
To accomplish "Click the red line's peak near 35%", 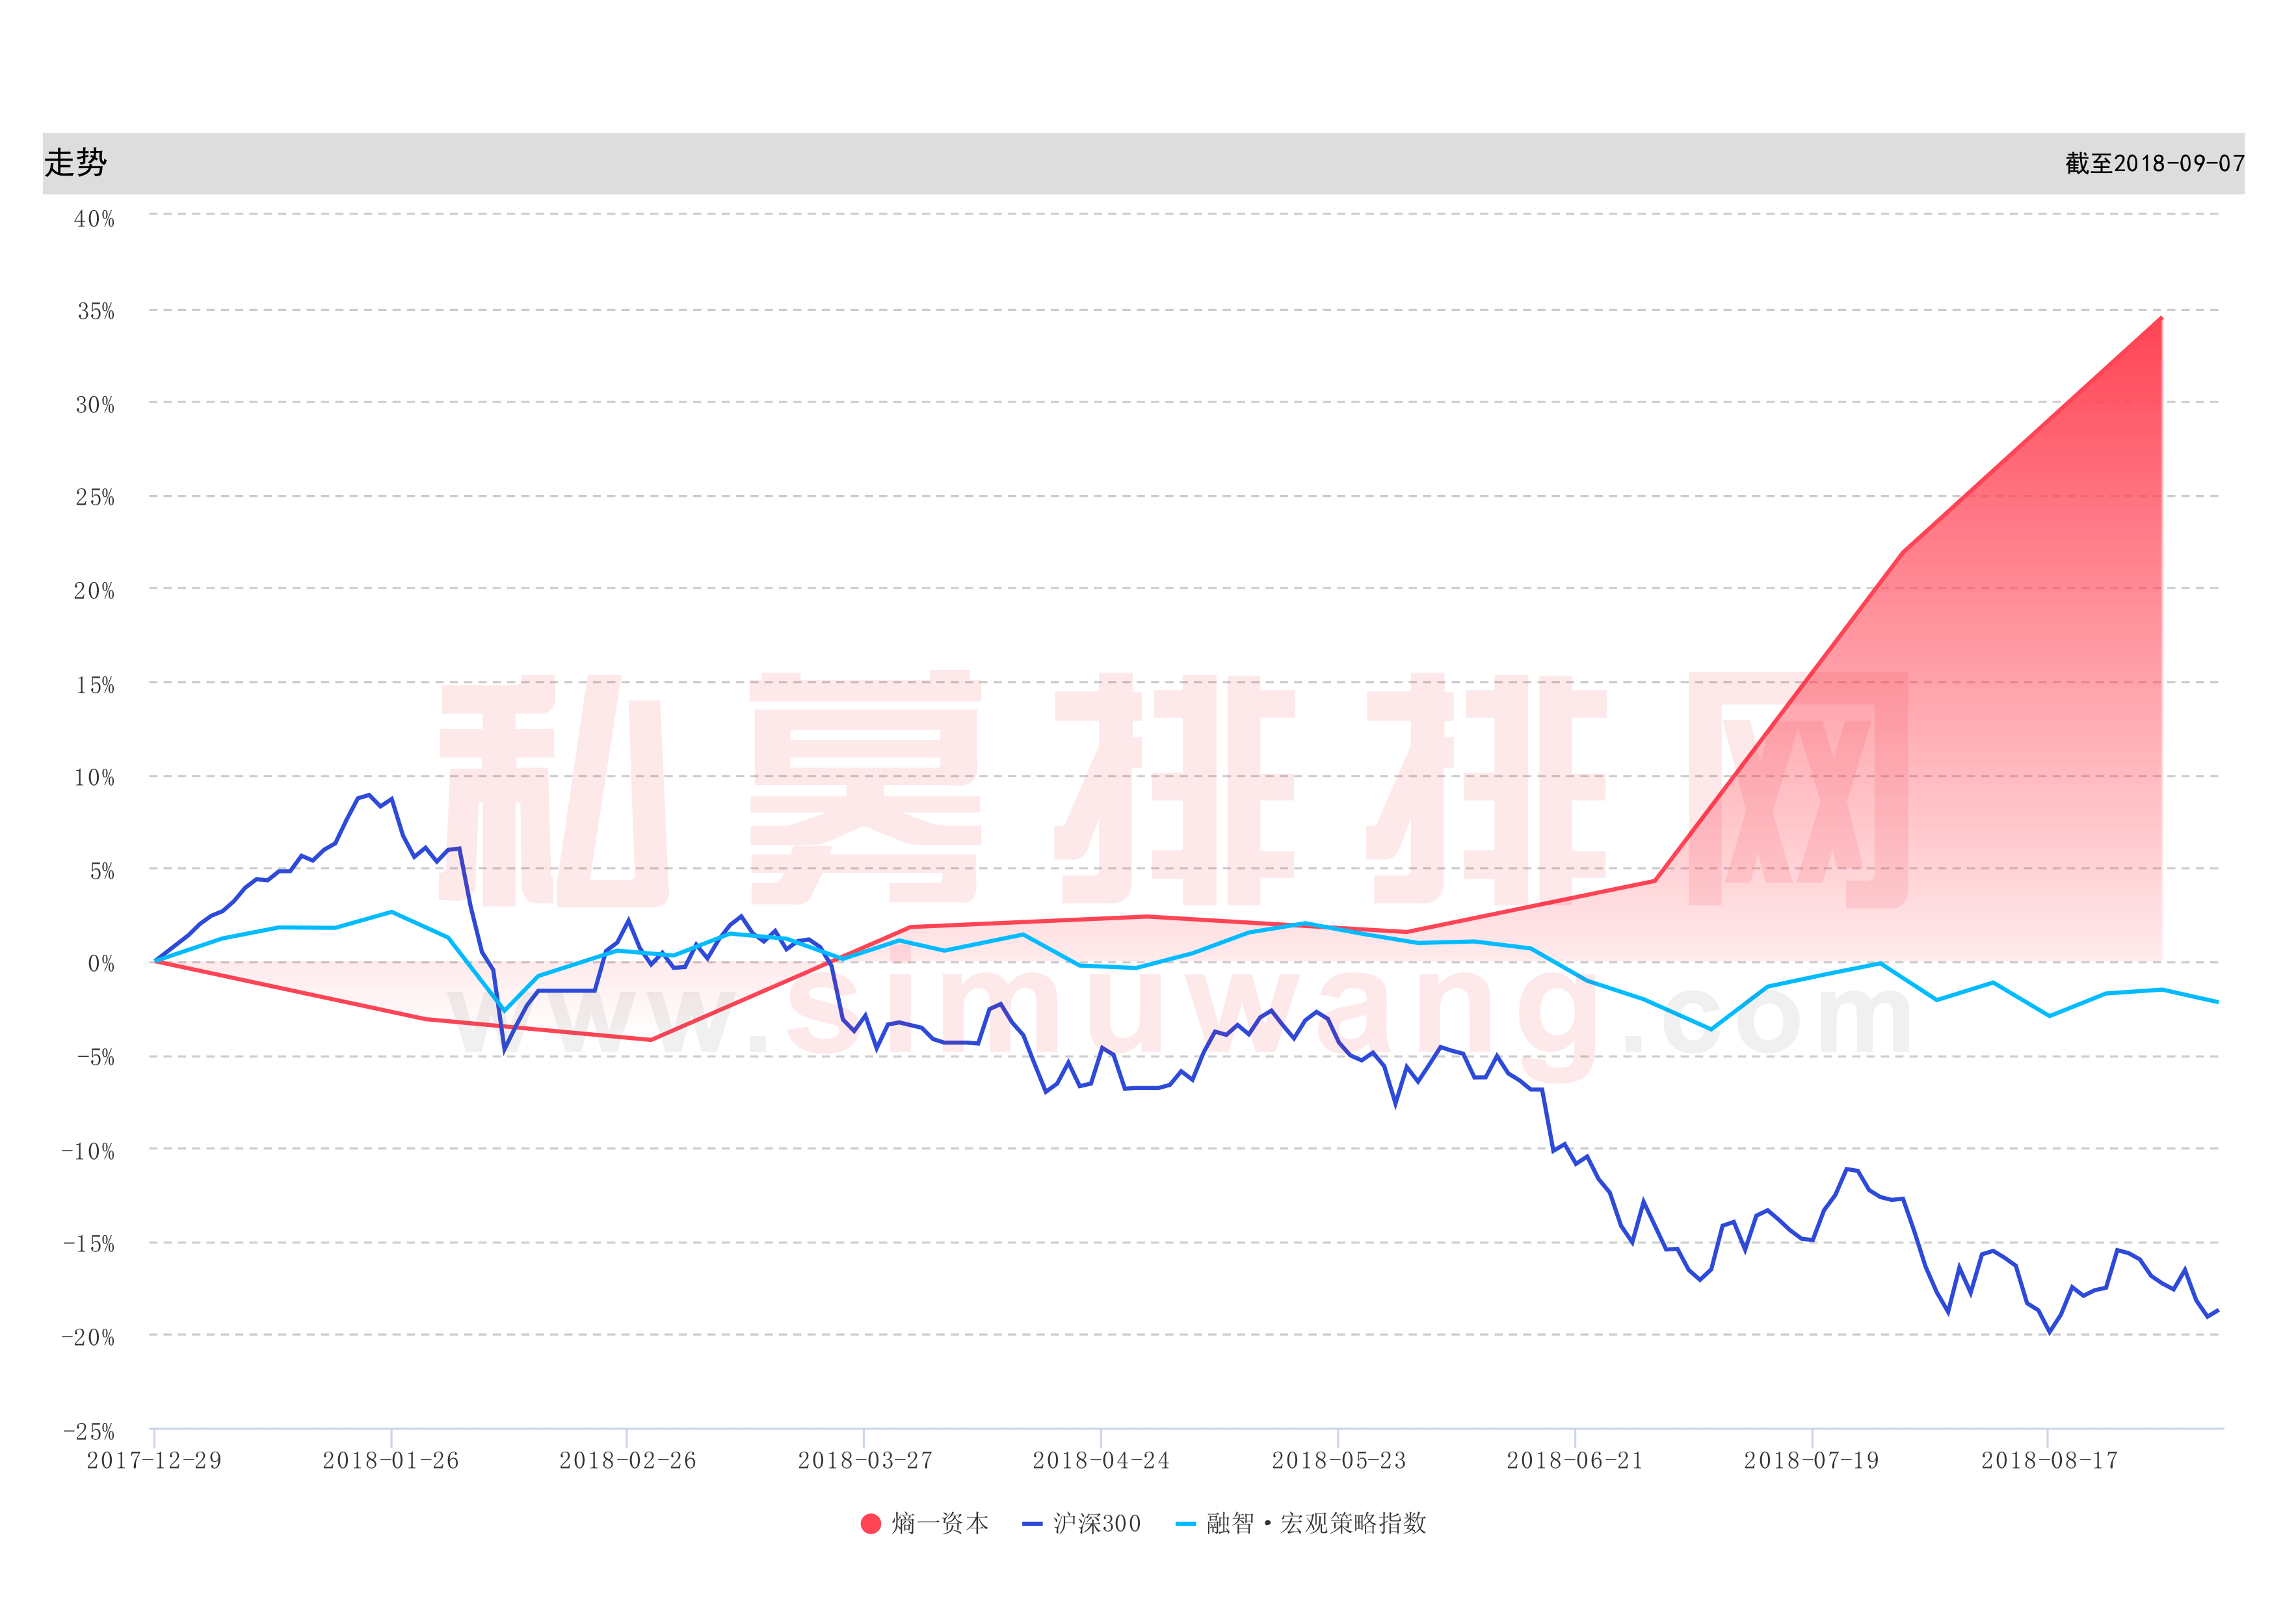I will pyautogui.click(x=2161, y=318).
